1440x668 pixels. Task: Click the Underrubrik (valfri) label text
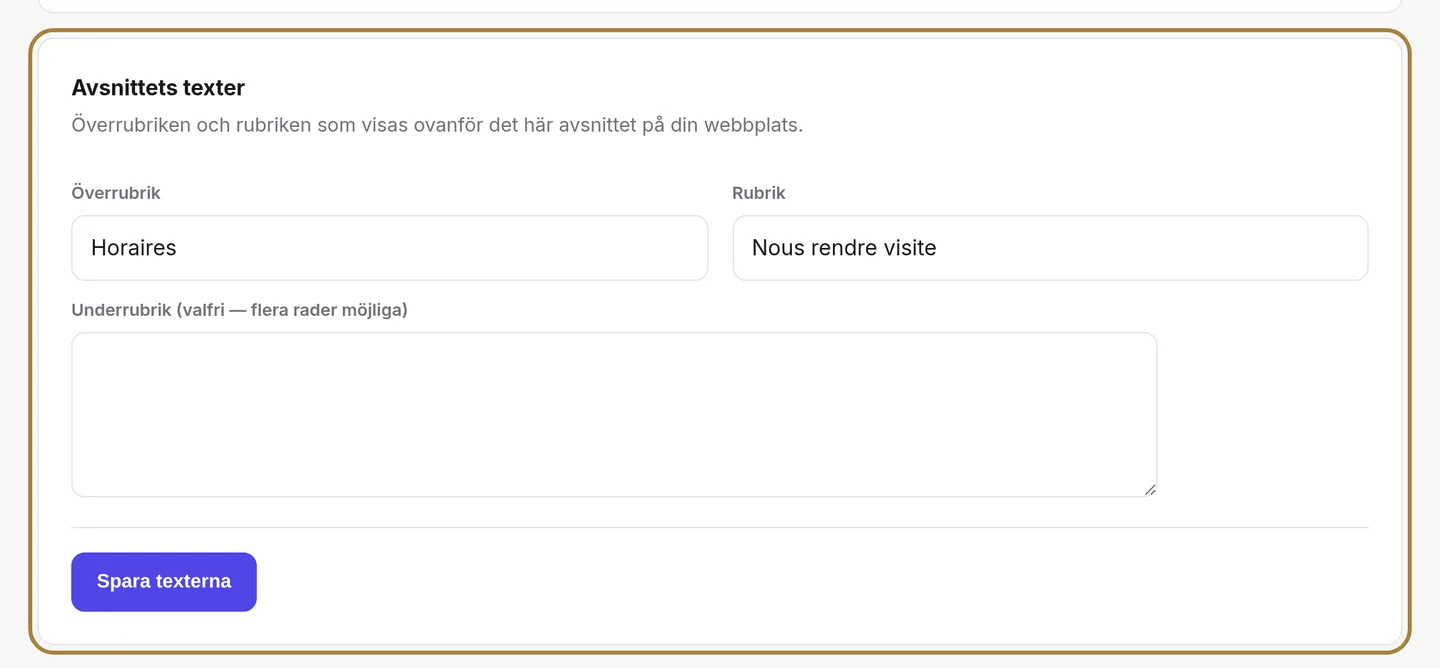click(240, 310)
